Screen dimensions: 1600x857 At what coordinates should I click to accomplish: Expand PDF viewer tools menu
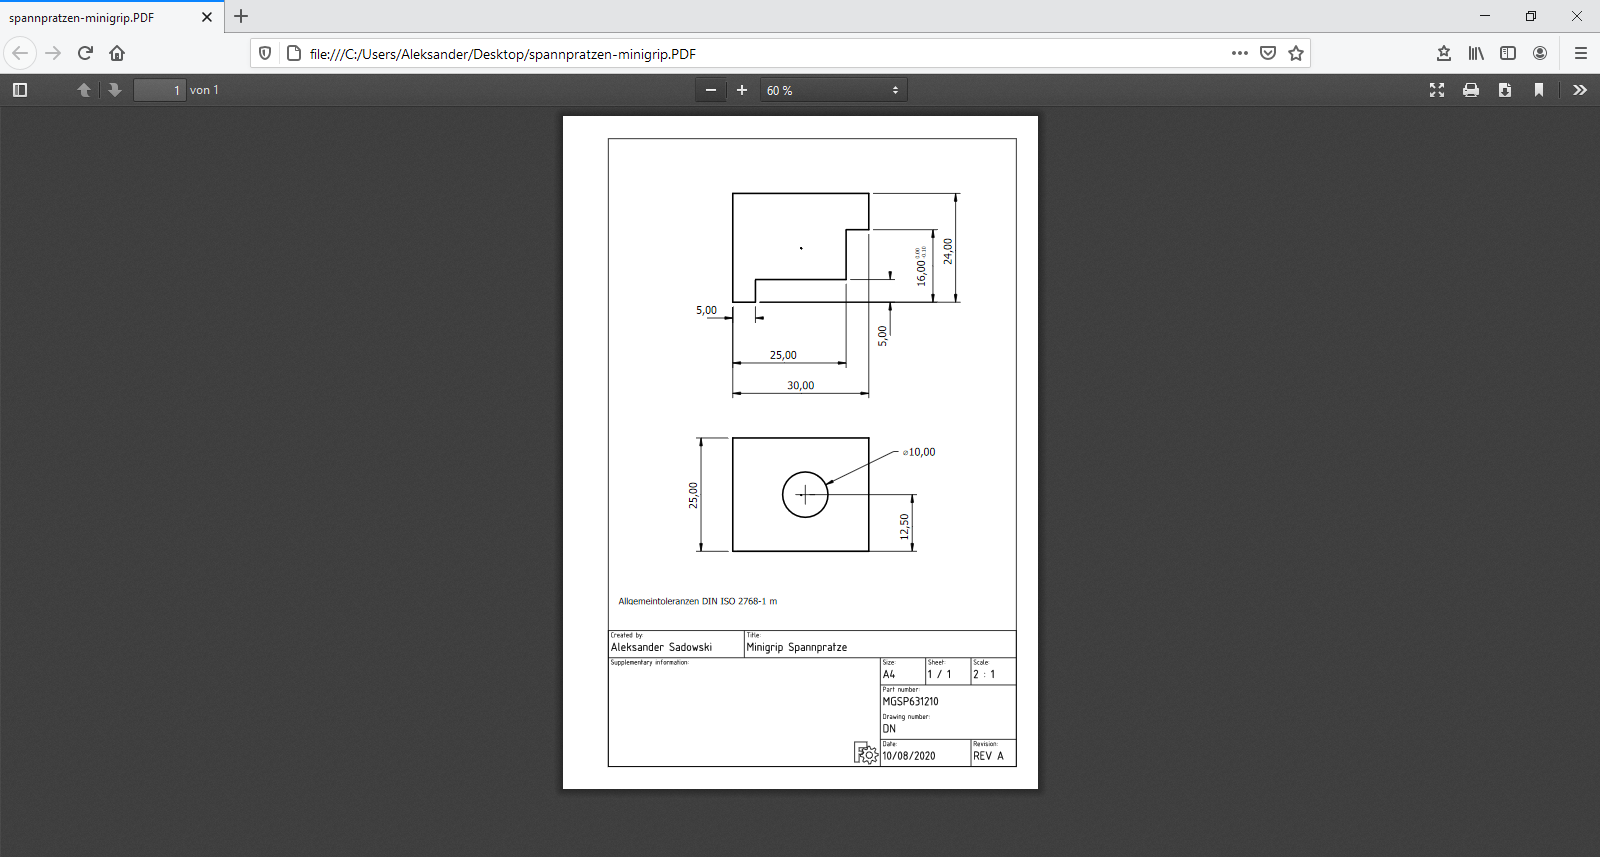coord(1580,90)
